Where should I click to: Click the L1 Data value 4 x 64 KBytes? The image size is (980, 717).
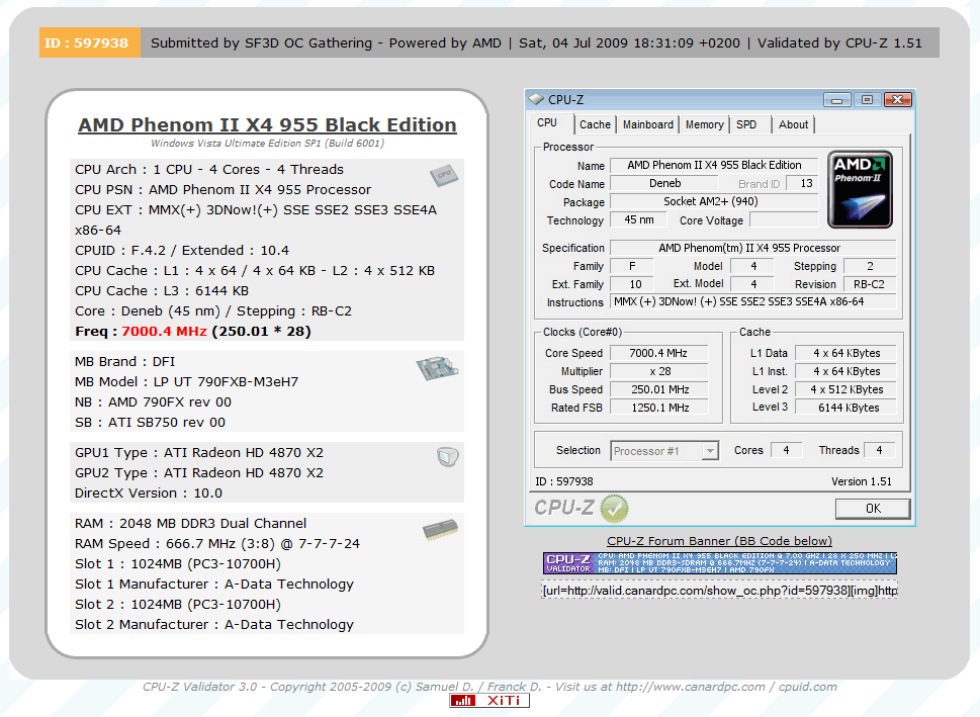tap(846, 353)
